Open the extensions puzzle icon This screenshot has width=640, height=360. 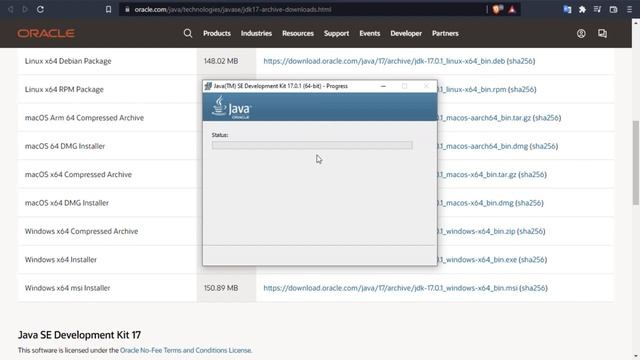coord(582,9)
